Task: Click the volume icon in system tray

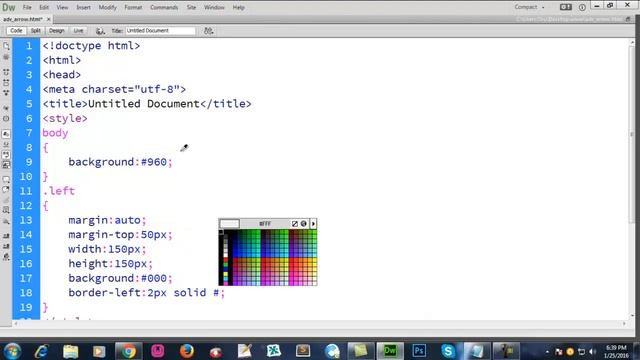Action: tap(593, 351)
